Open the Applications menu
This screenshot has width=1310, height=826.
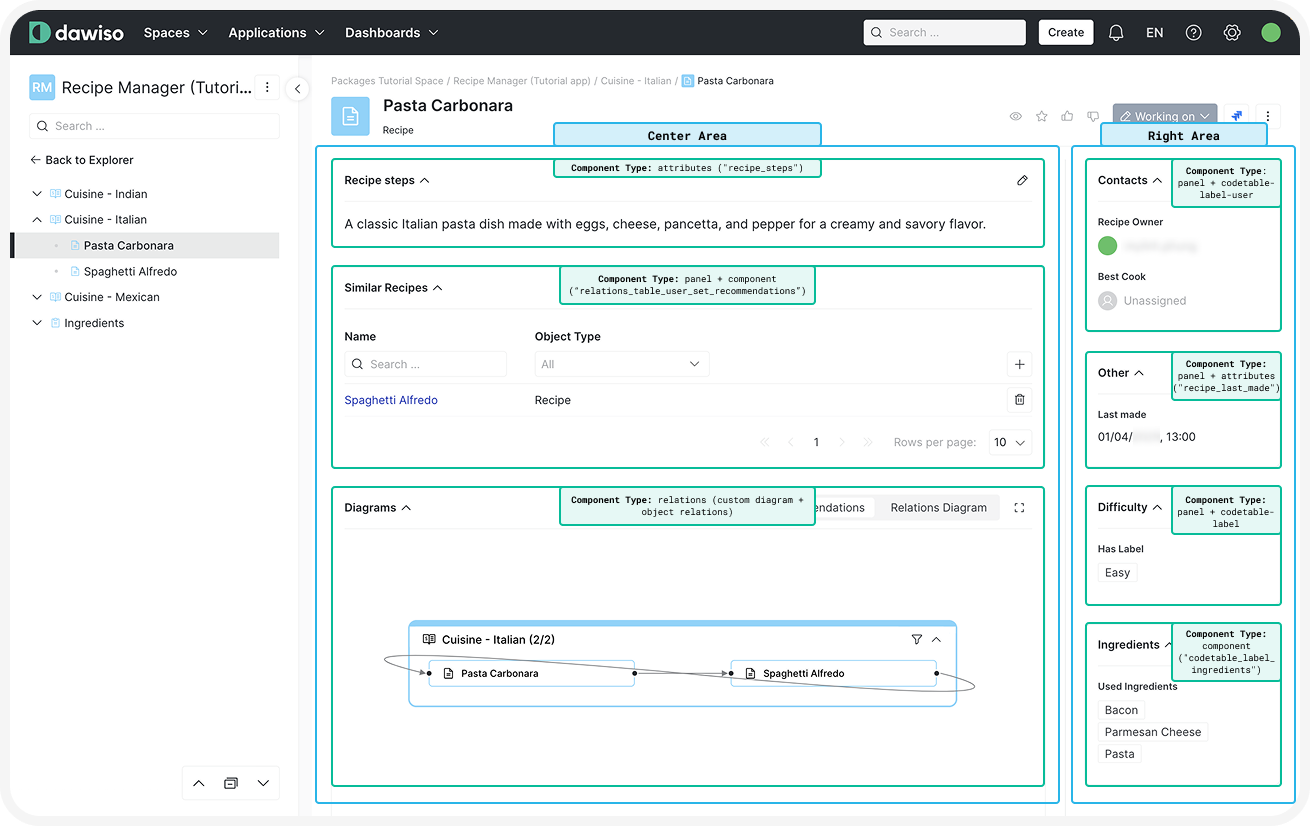276,33
